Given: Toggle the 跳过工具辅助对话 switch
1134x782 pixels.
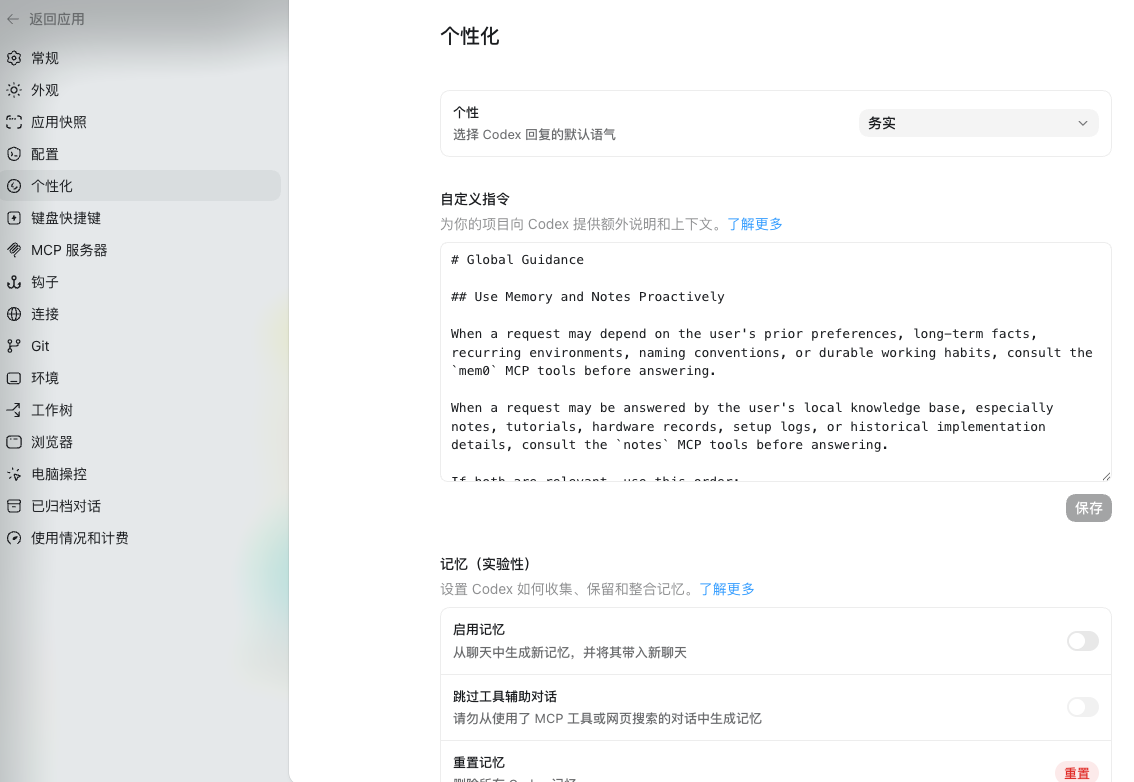Looking at the screenshot, I should (x=1082, y=707).
